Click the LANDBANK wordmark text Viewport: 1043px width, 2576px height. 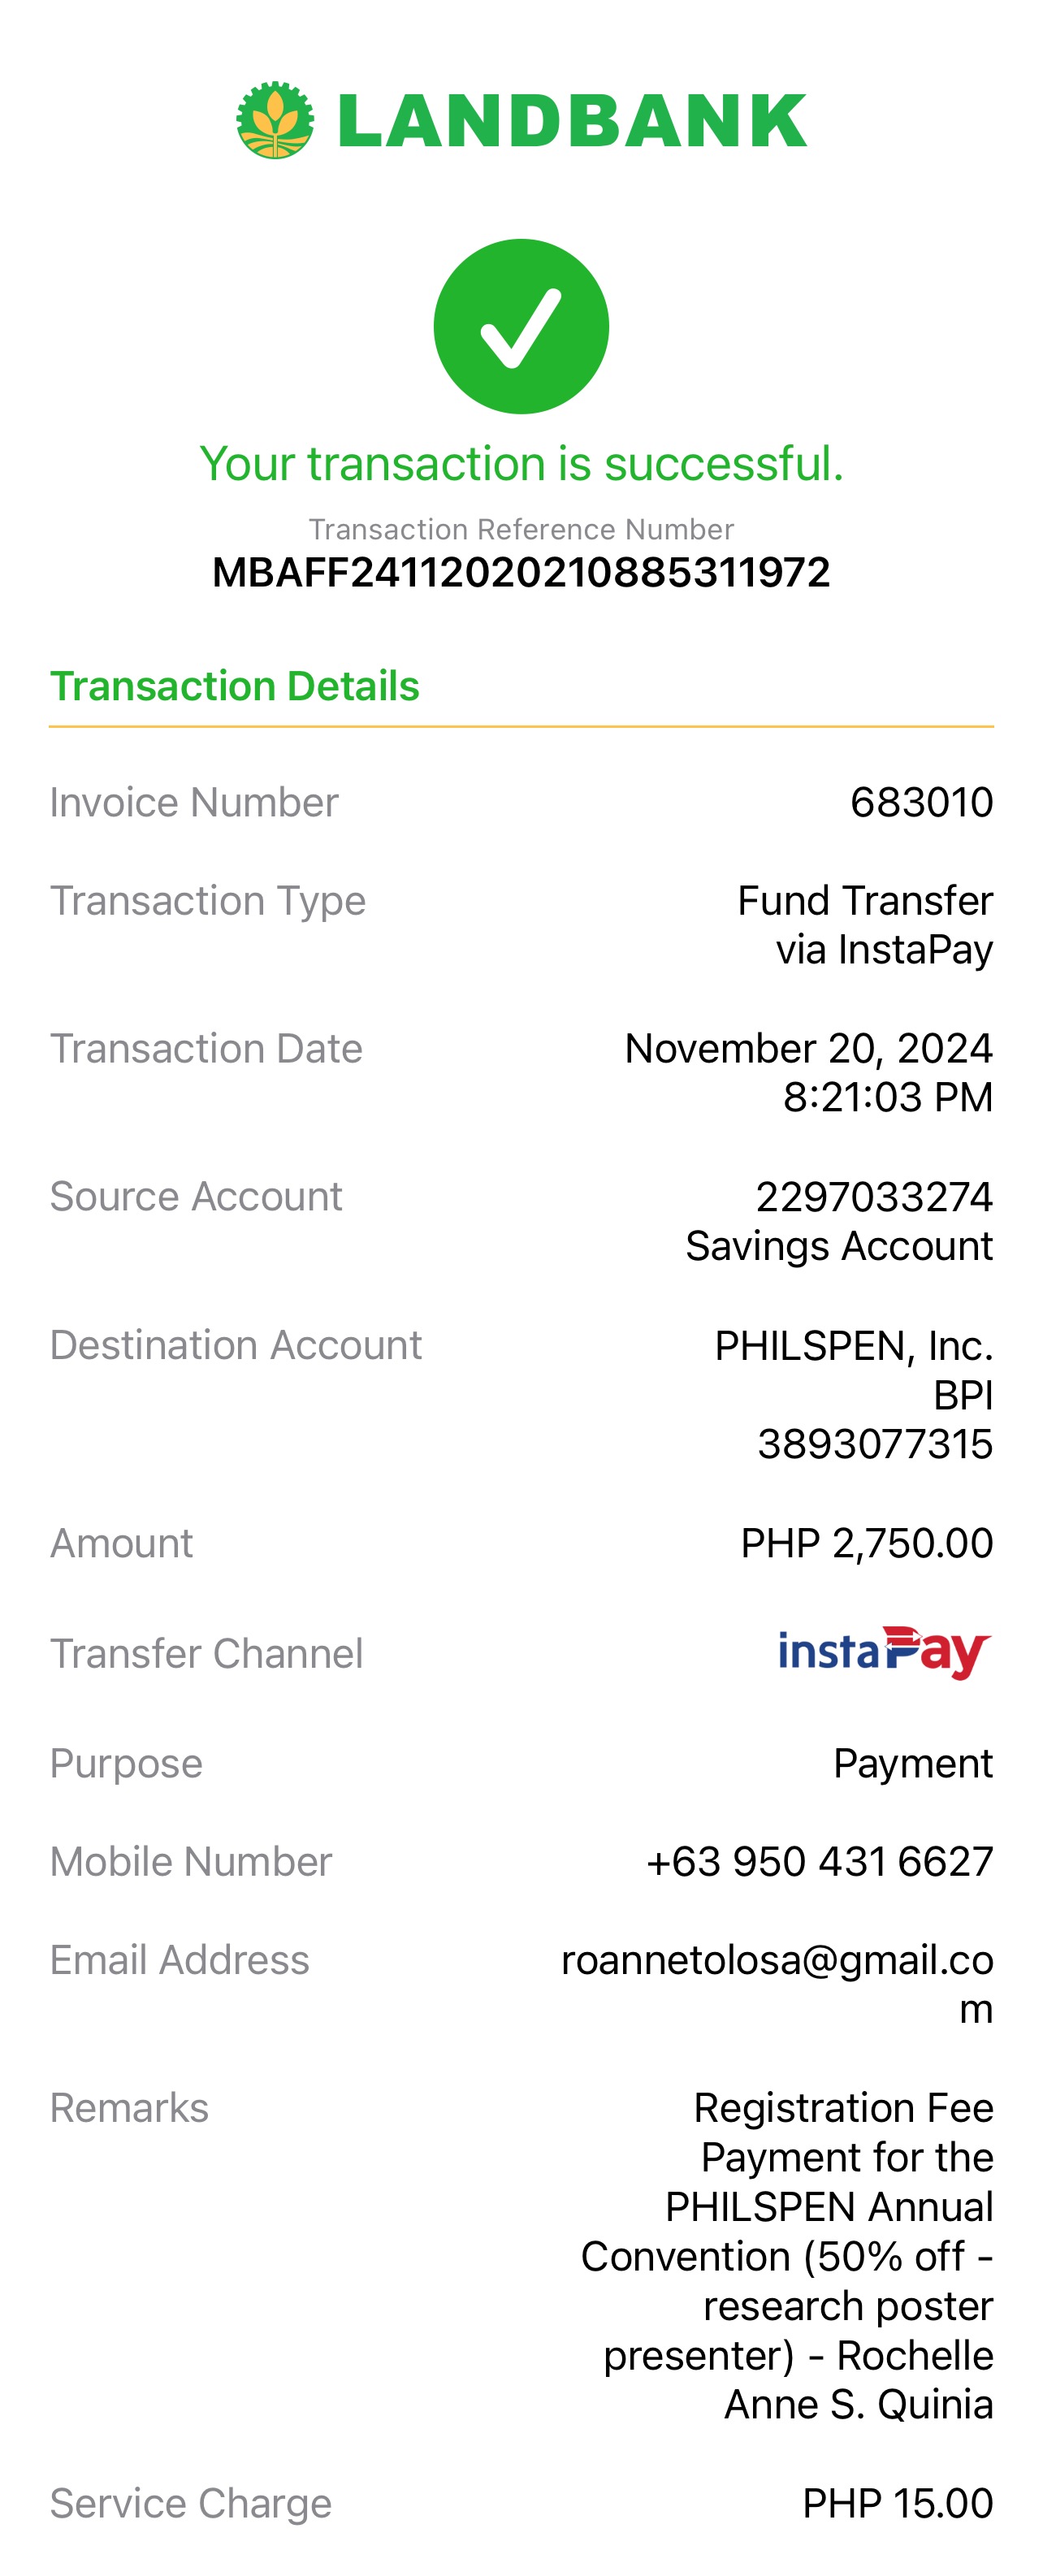pos(572,121)
